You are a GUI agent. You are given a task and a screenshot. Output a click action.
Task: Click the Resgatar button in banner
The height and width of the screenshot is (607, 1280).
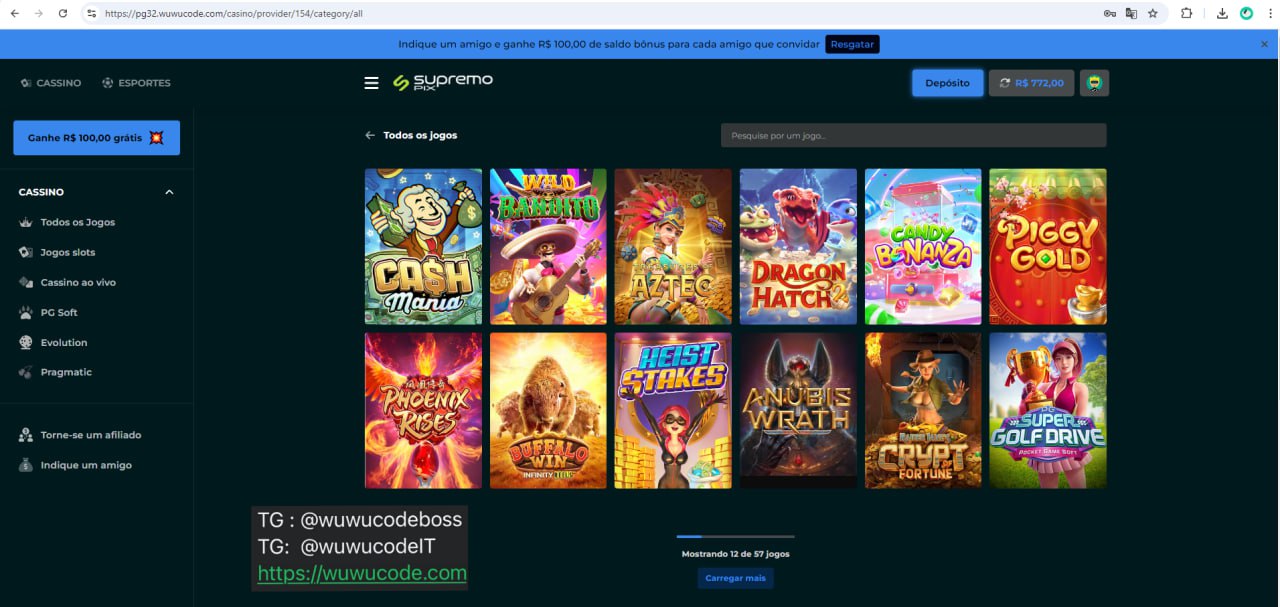(852, 44)
